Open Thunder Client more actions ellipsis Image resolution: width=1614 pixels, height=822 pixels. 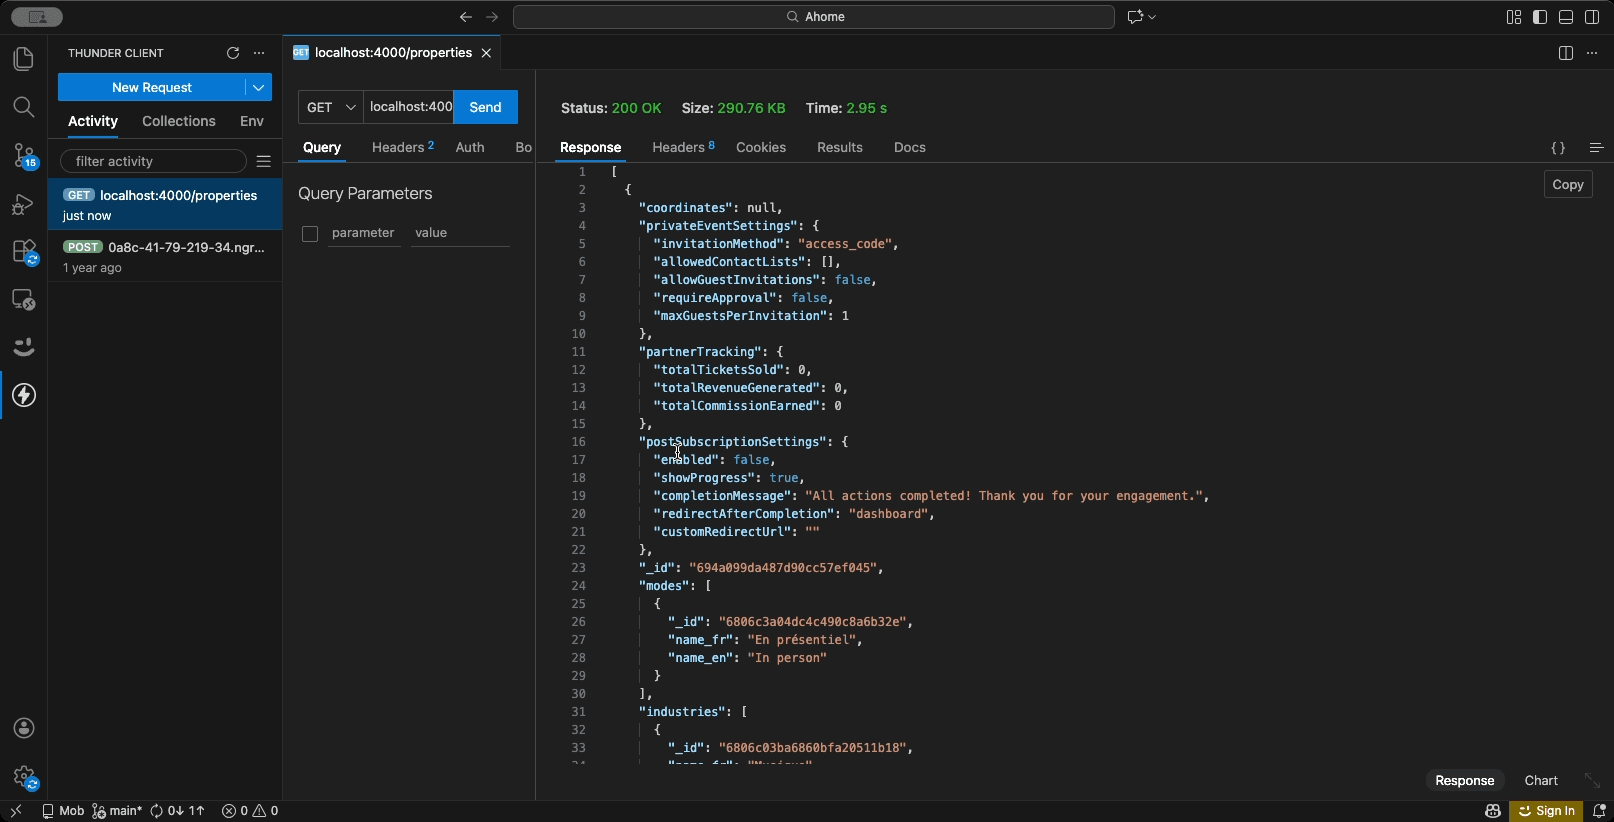pyautogui.click(x=259, y=53)
